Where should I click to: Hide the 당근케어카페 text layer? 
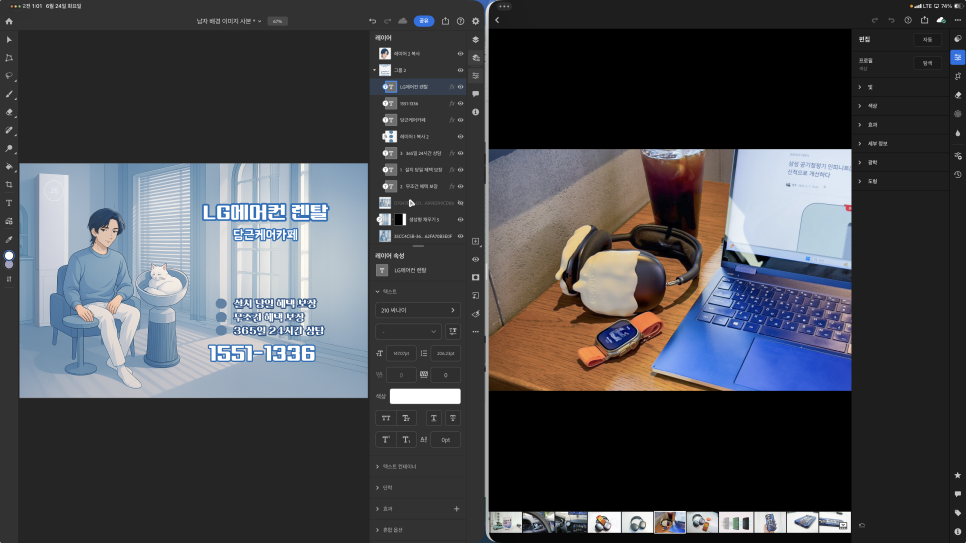(x=460, y=120)
